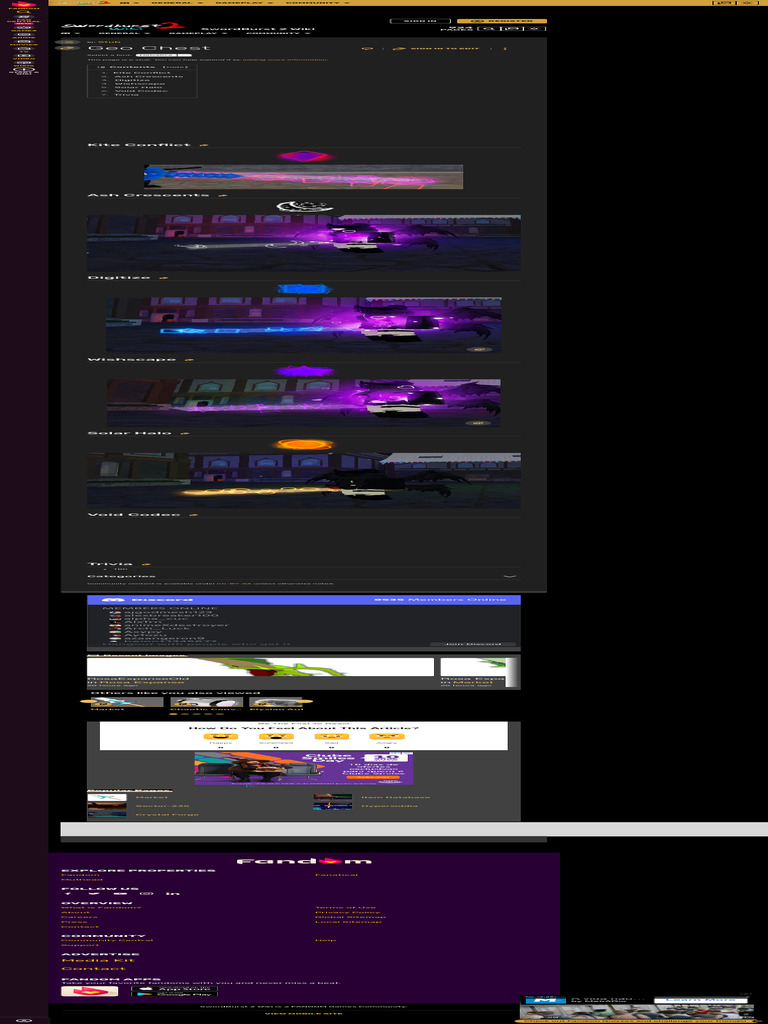
Task: Jump to Wishscape in the Contents
Action: point(138,84)
